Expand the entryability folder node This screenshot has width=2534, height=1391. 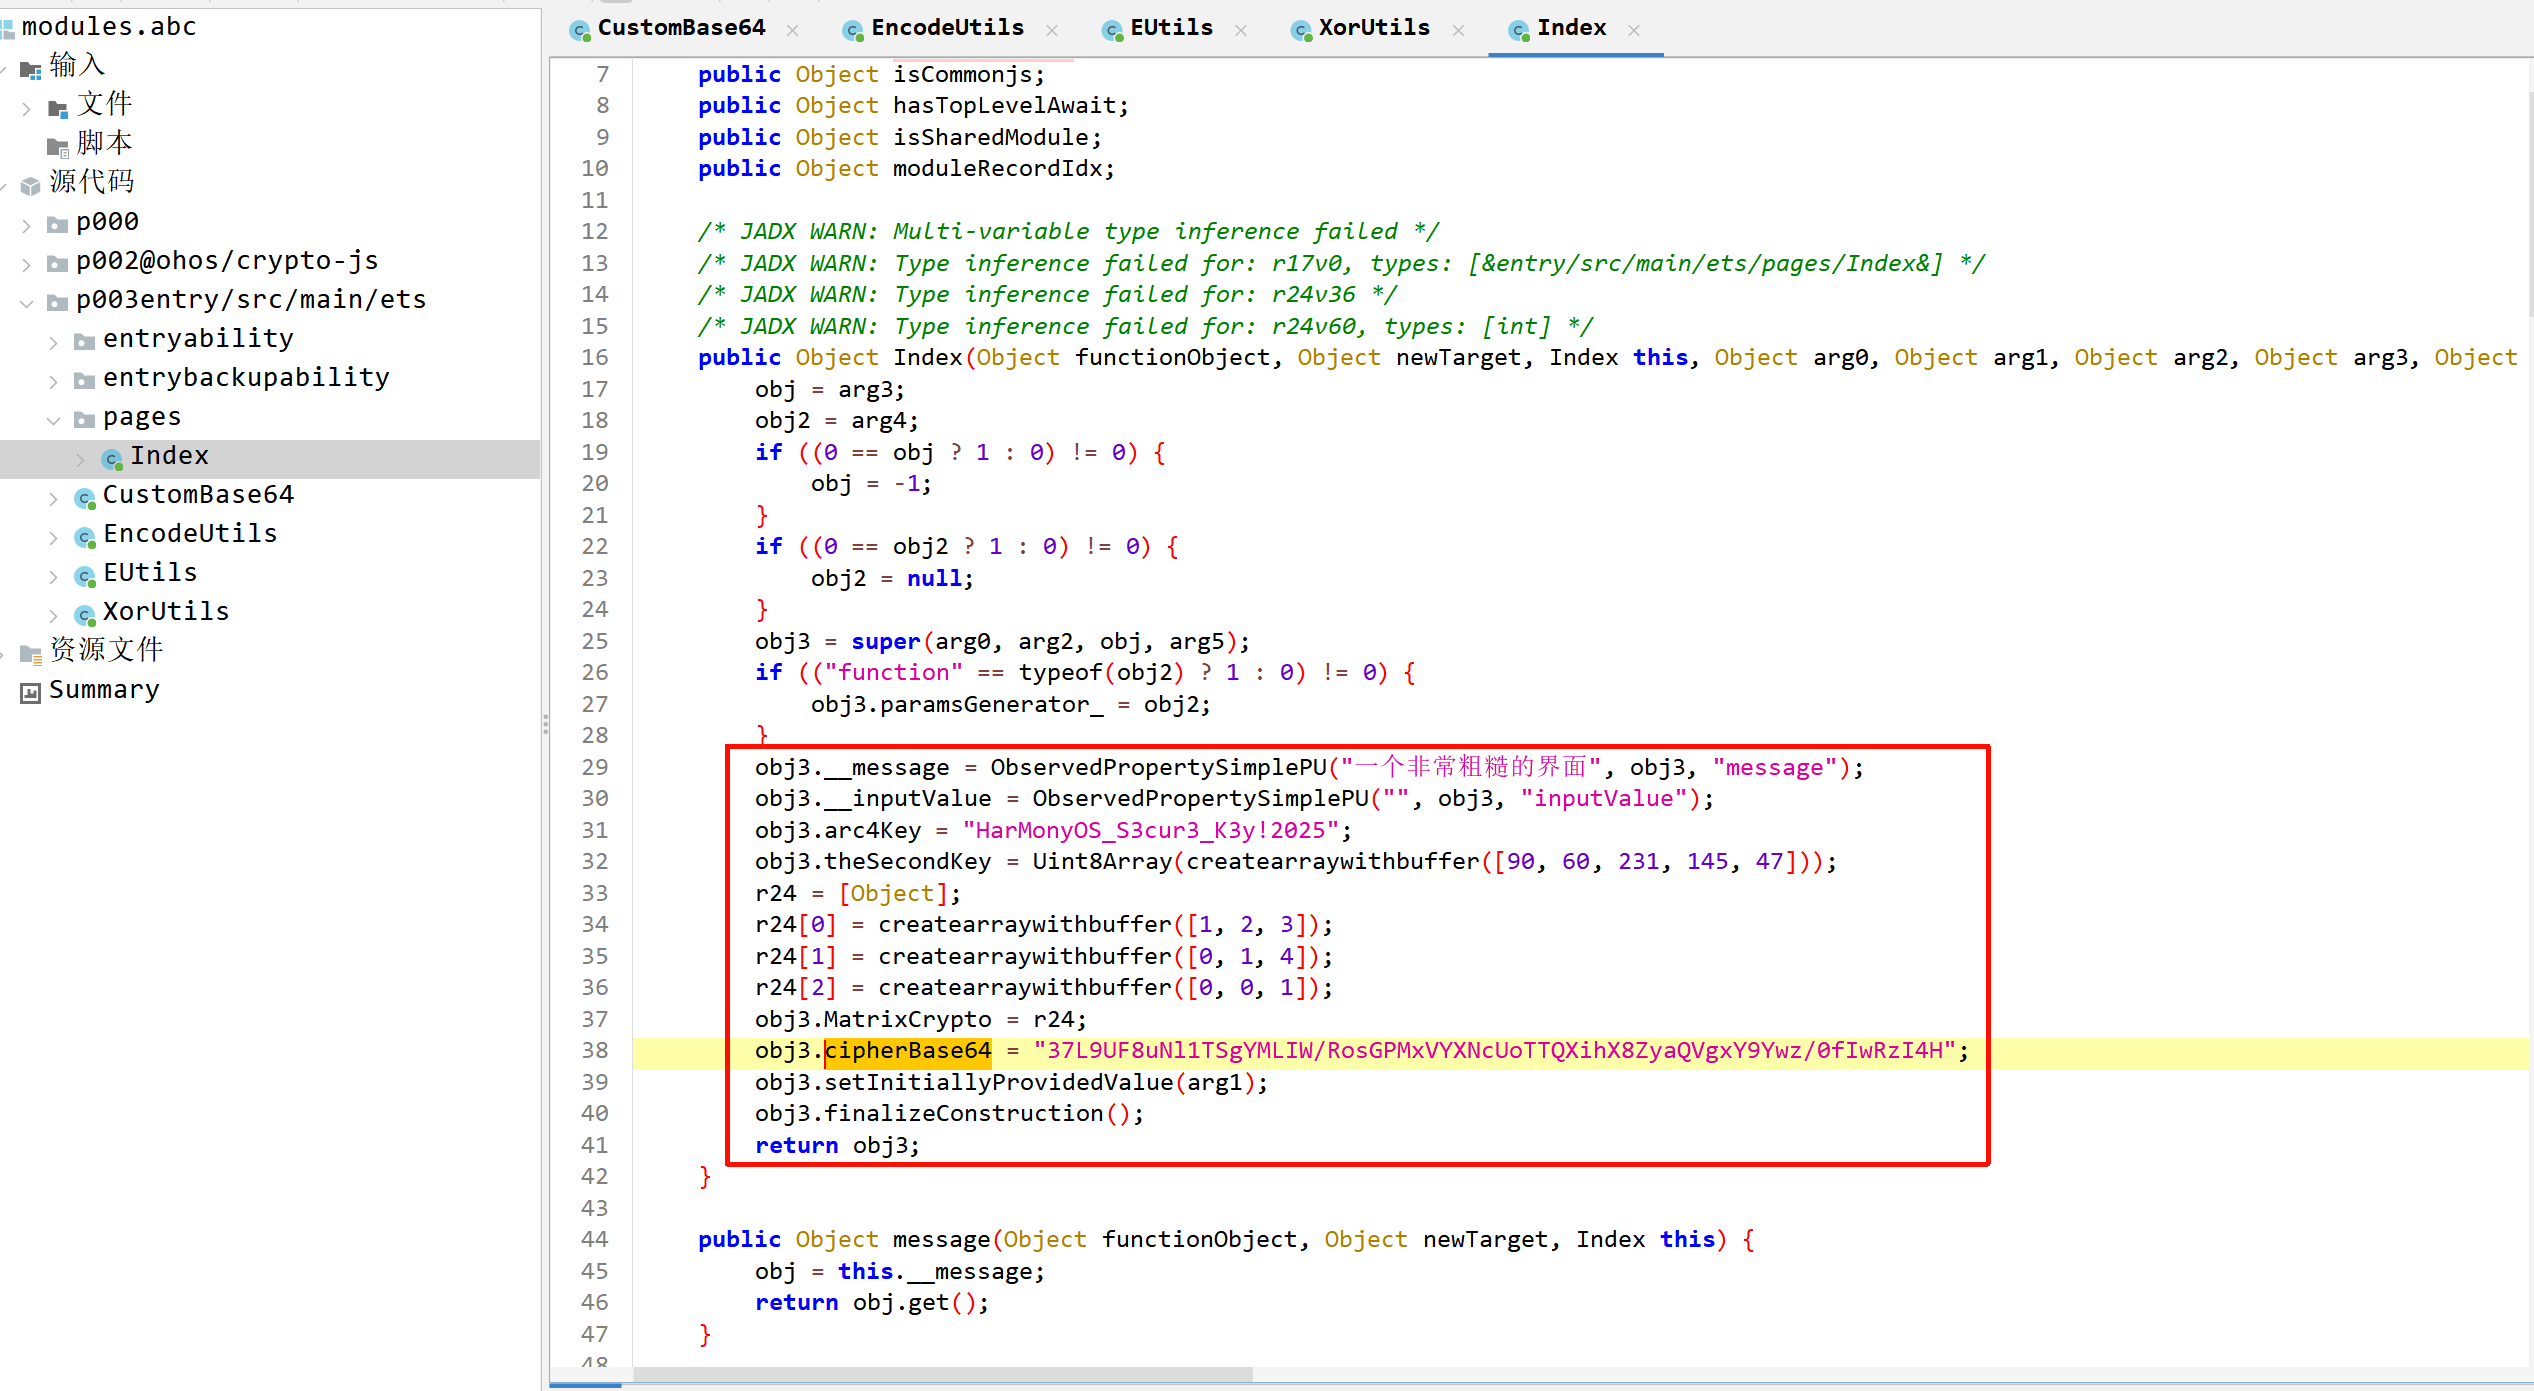tap(54, 341)
